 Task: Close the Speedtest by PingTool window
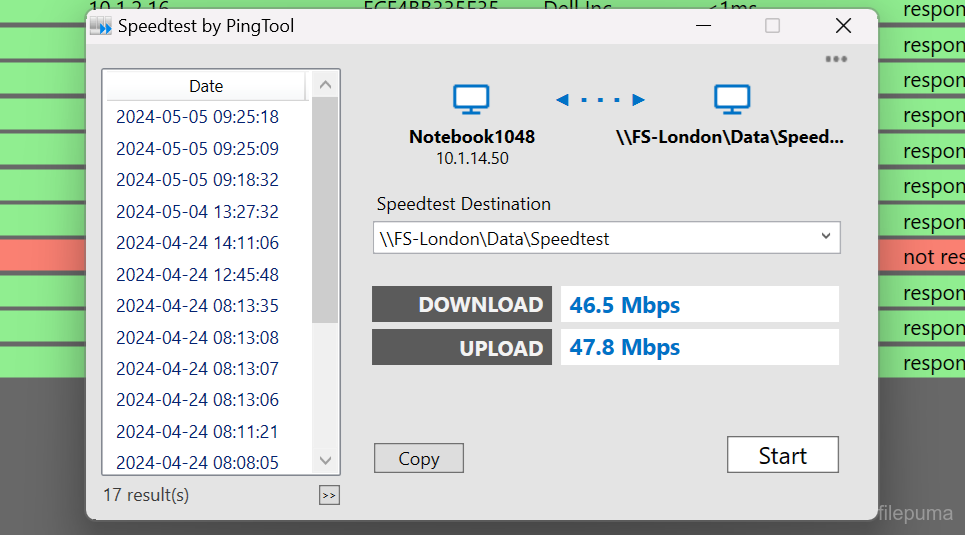click(843, 26)
